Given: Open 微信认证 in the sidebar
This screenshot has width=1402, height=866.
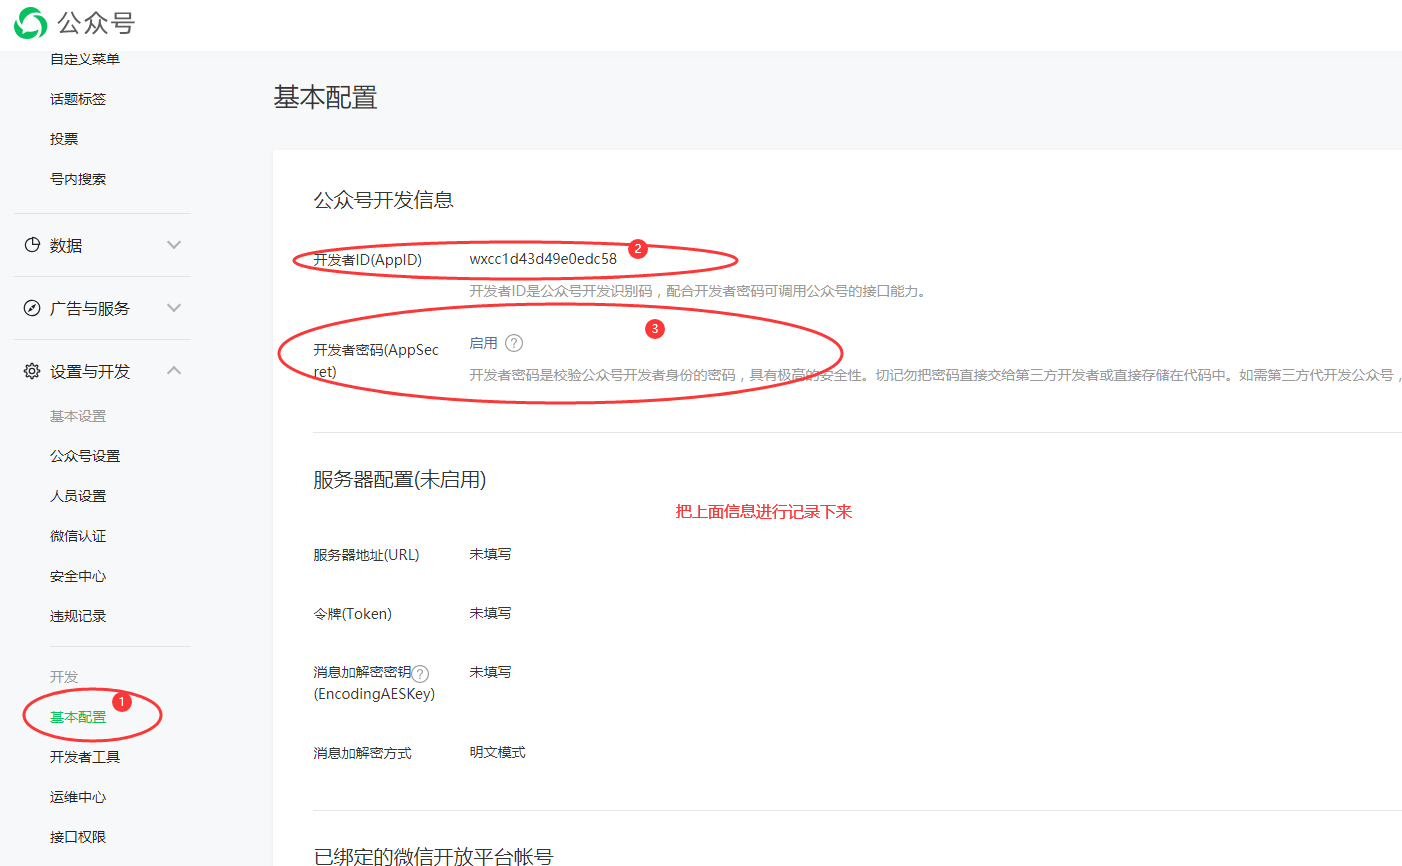Looking at the screenshot, I should [78, 536].
